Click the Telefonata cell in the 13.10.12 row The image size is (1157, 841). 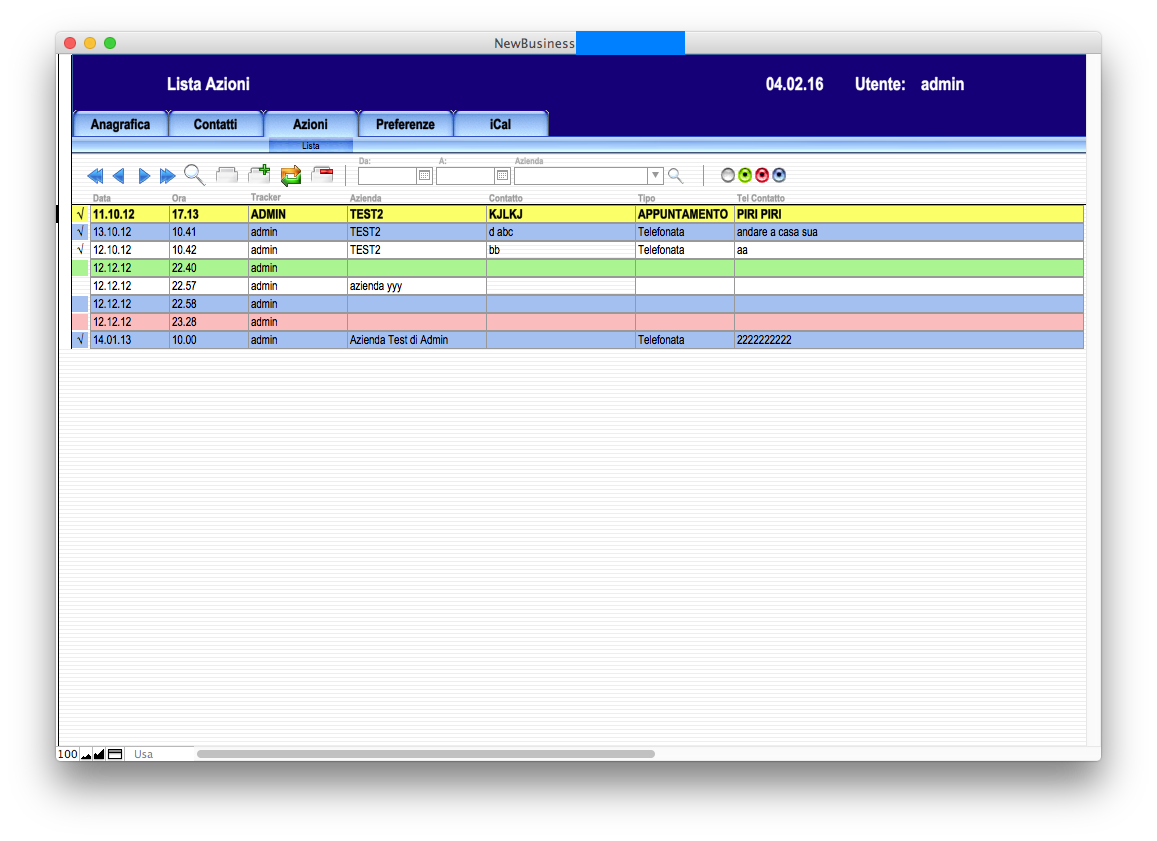[684, 232]
